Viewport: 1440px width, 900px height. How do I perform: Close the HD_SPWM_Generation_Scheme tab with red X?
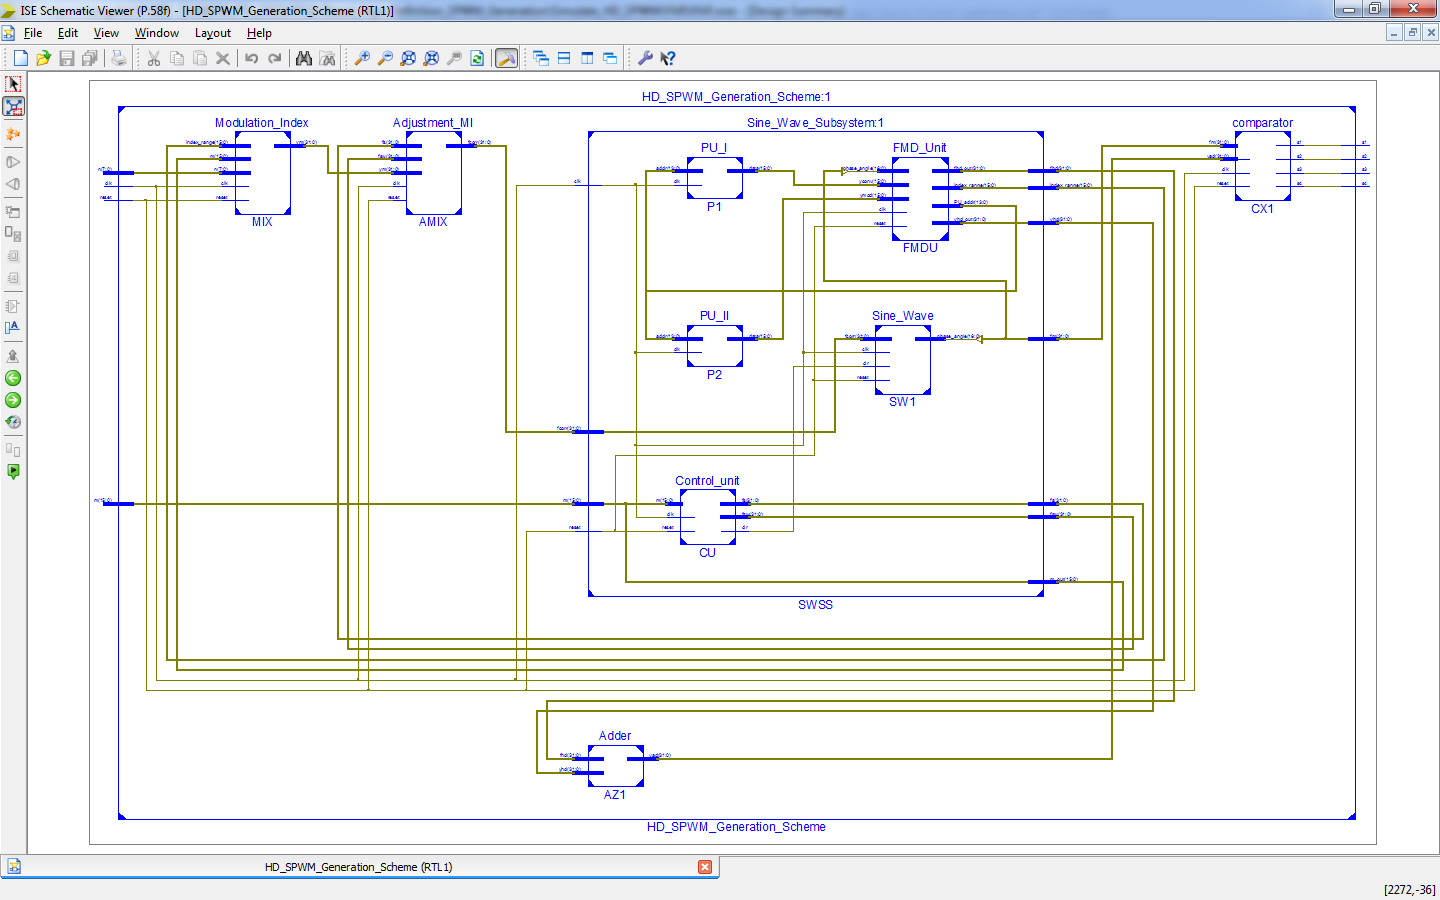point(705,867)
